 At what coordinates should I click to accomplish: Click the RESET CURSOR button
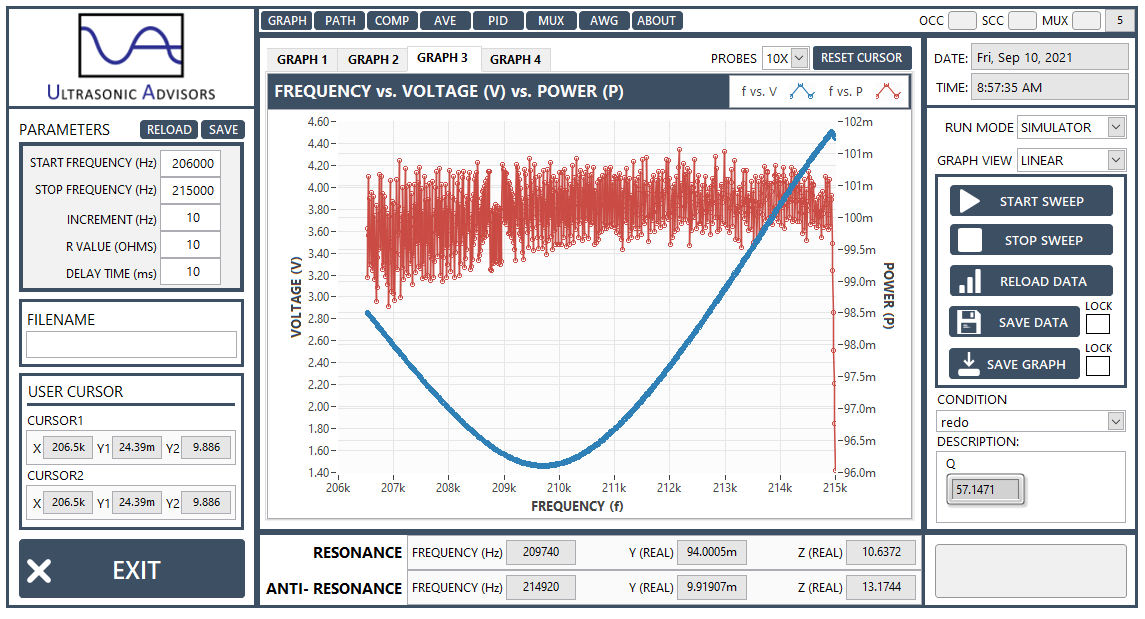(862, 58)
